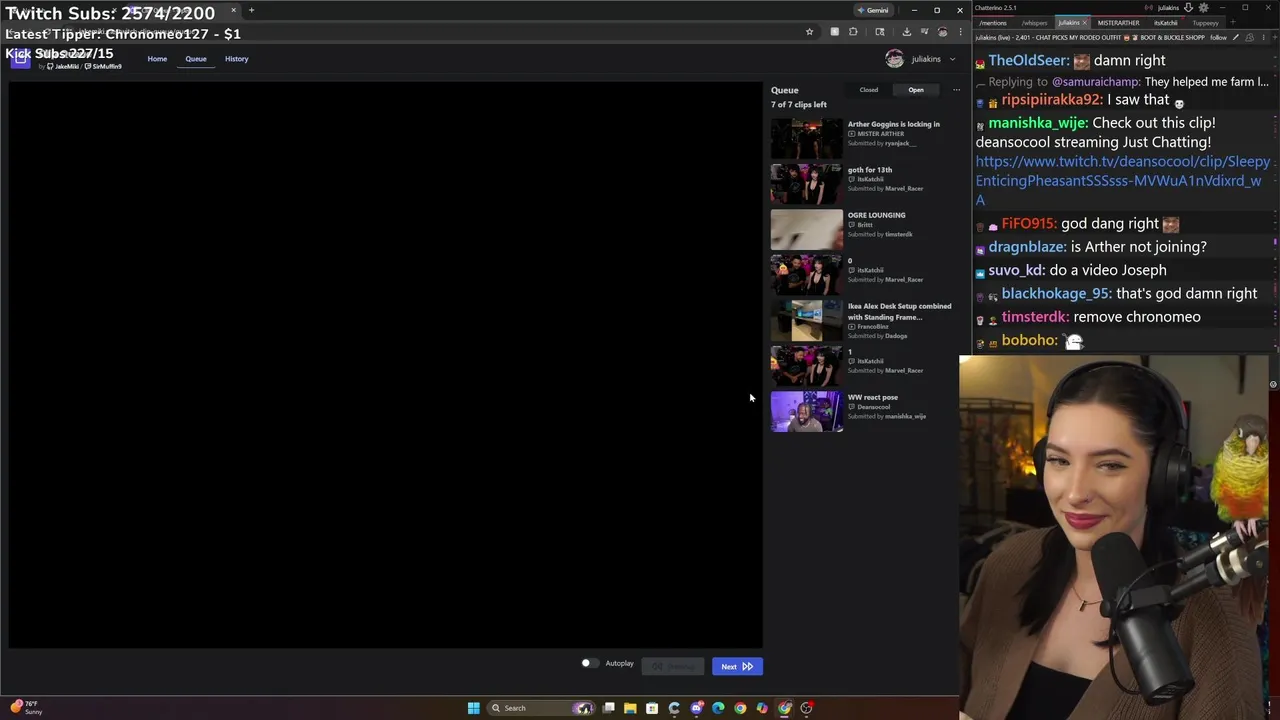Close the juliakins Chatterino tab
1280x720 pixels.
[1084, 23]
